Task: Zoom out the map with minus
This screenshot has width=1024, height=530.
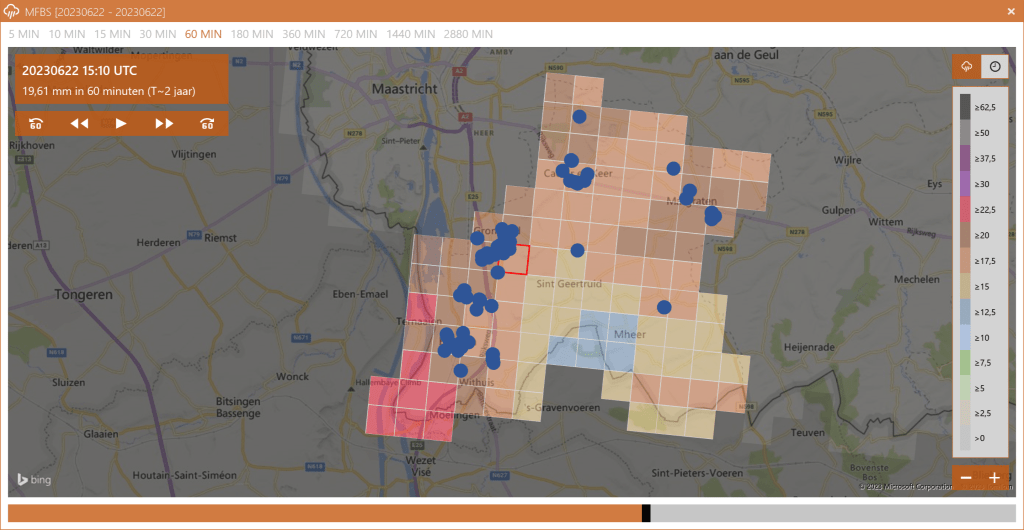Action: (966, 478)
